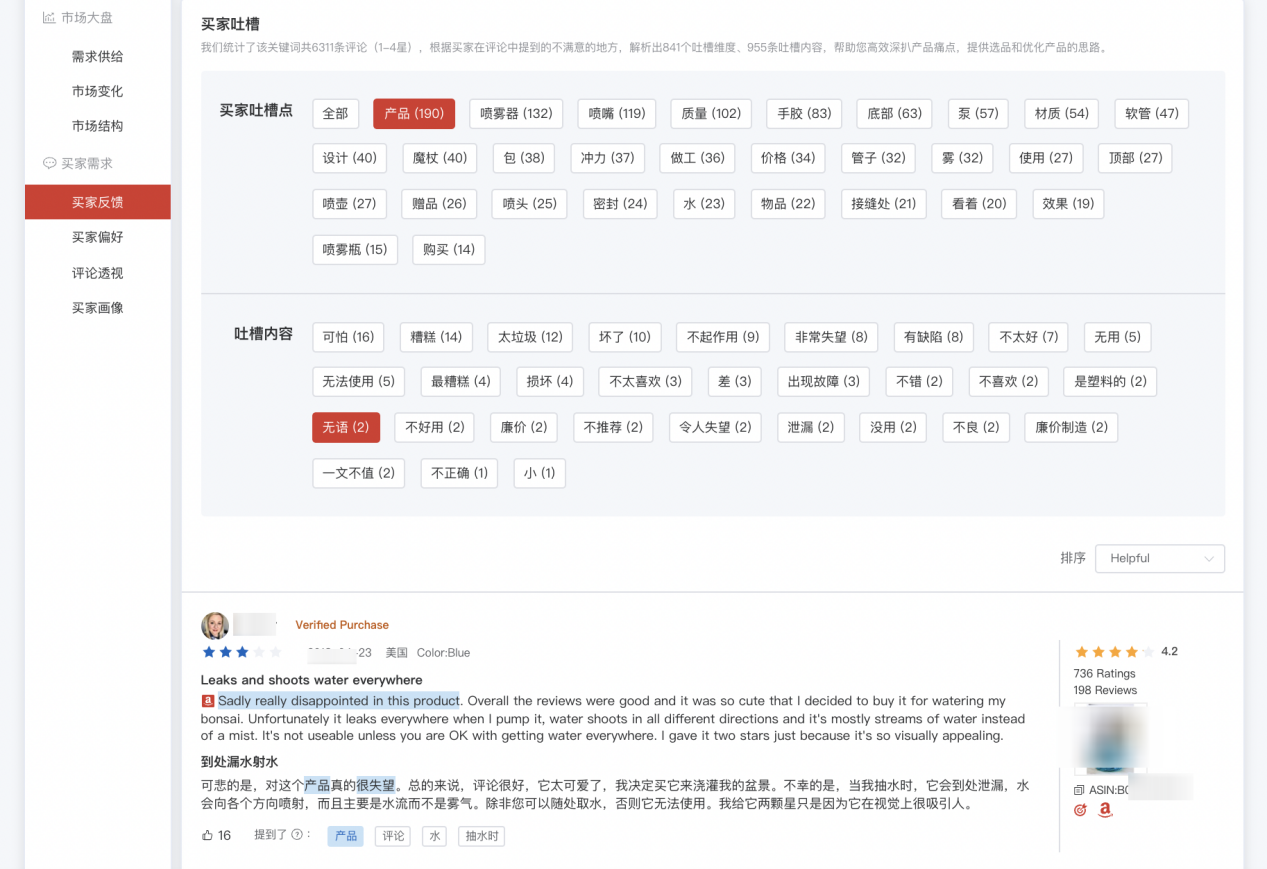1267x869 pixels.
Task: Enable the 喷雾器 (132) complaint filter
Action: coord(515,113)
